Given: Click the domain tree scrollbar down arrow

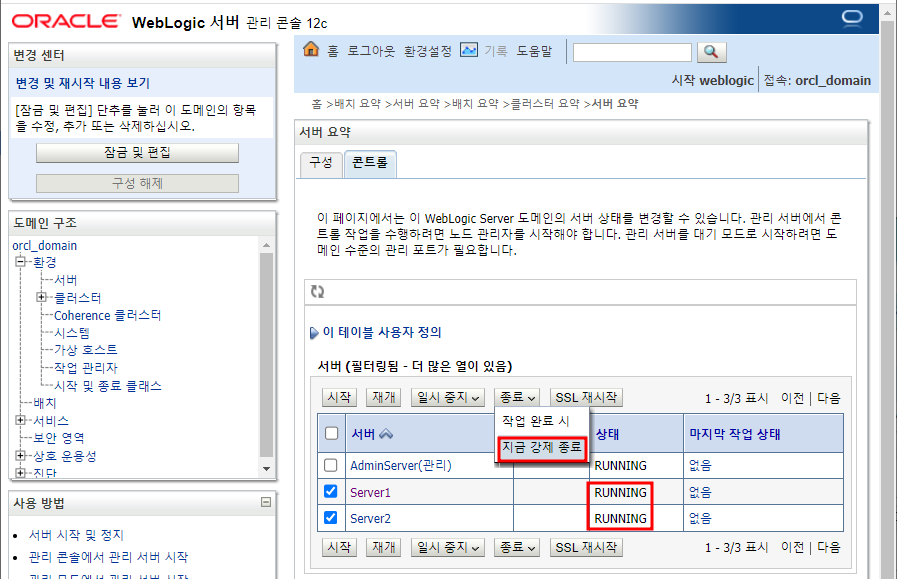Looking at the screenshot, I should [x=267, y=469].
